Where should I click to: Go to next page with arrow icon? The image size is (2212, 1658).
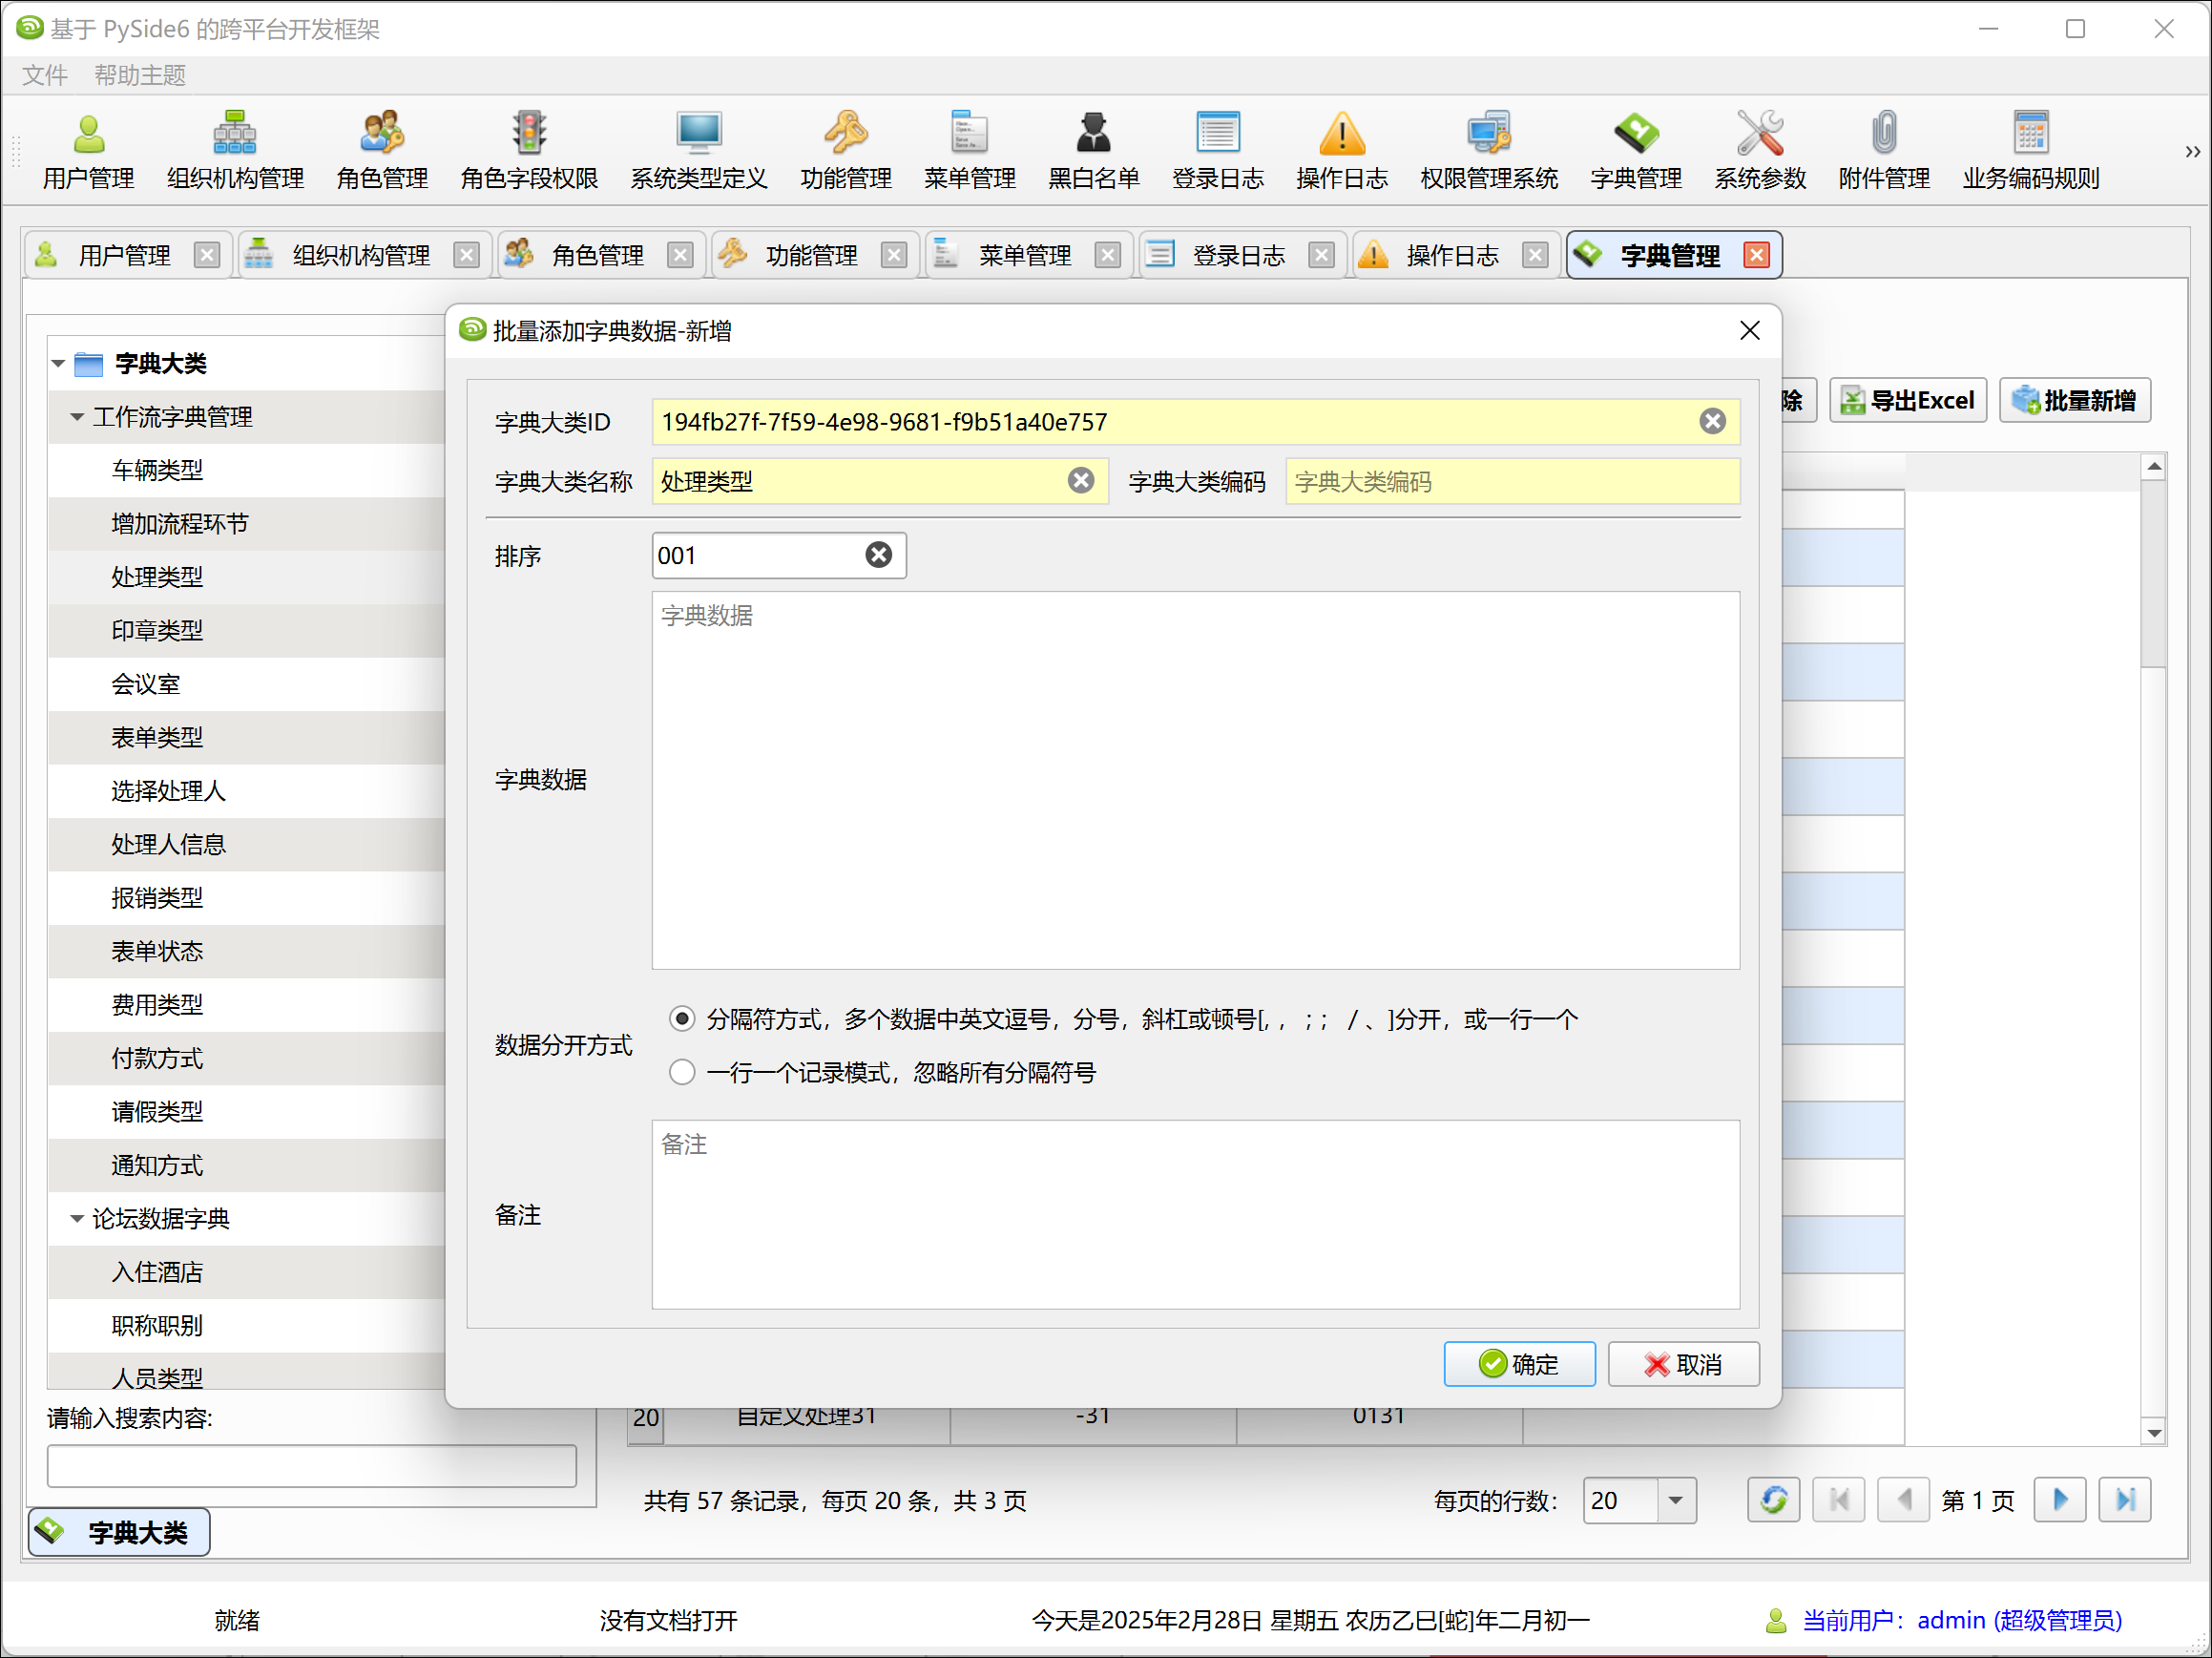click(2059, 1499)
